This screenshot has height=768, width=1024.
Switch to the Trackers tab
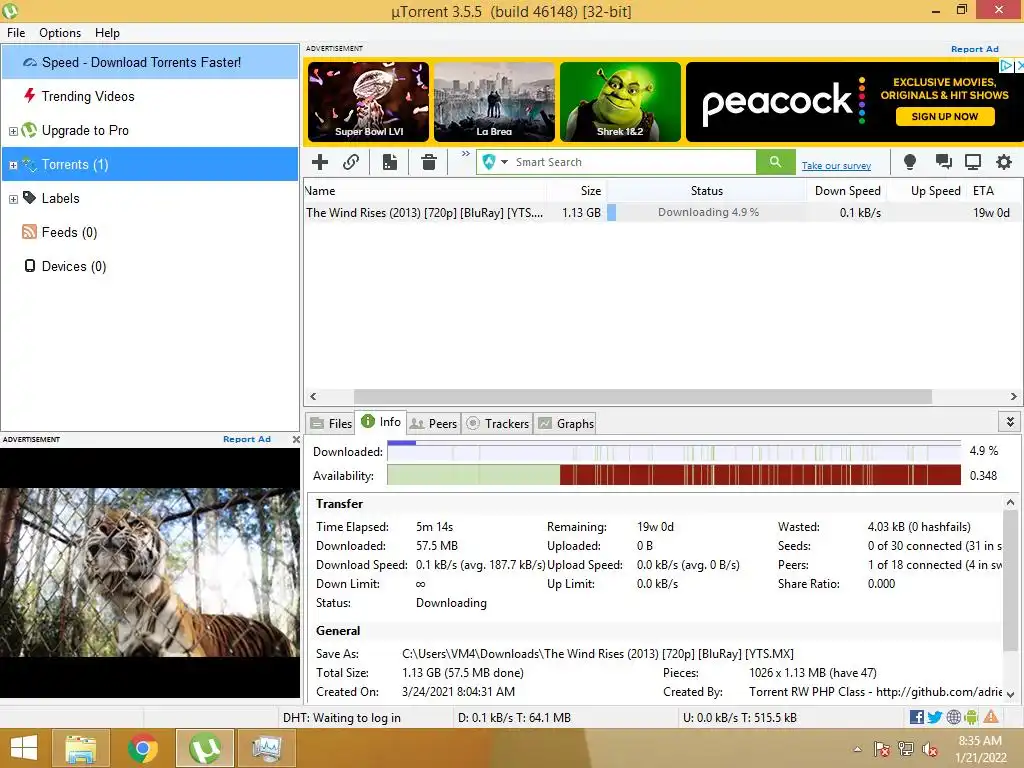tap(498, 423)
